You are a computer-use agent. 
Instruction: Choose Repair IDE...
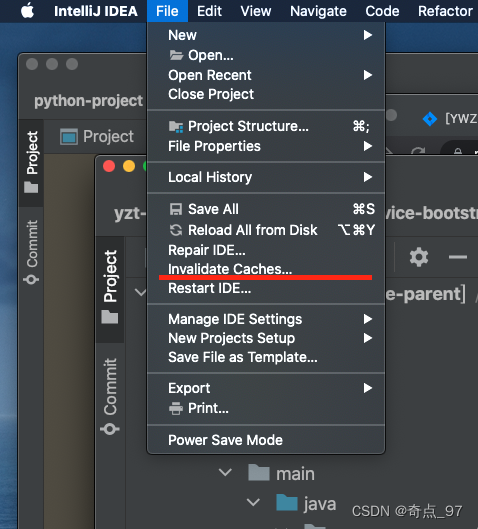(x=266, y=250)
